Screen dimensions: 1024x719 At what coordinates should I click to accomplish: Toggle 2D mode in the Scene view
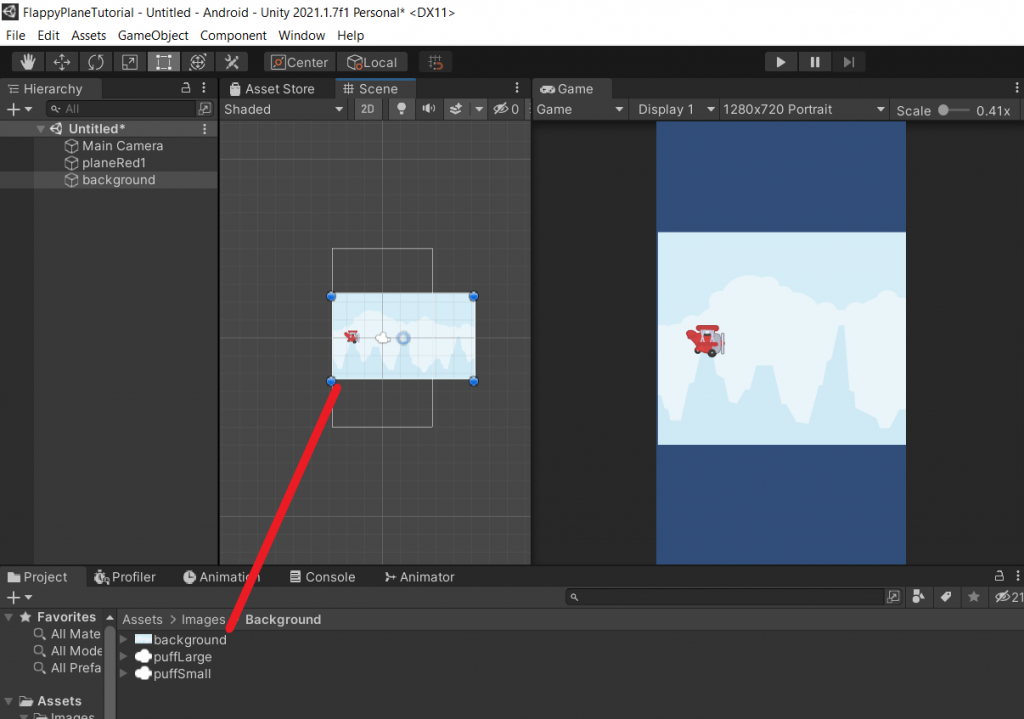point(367,109)
